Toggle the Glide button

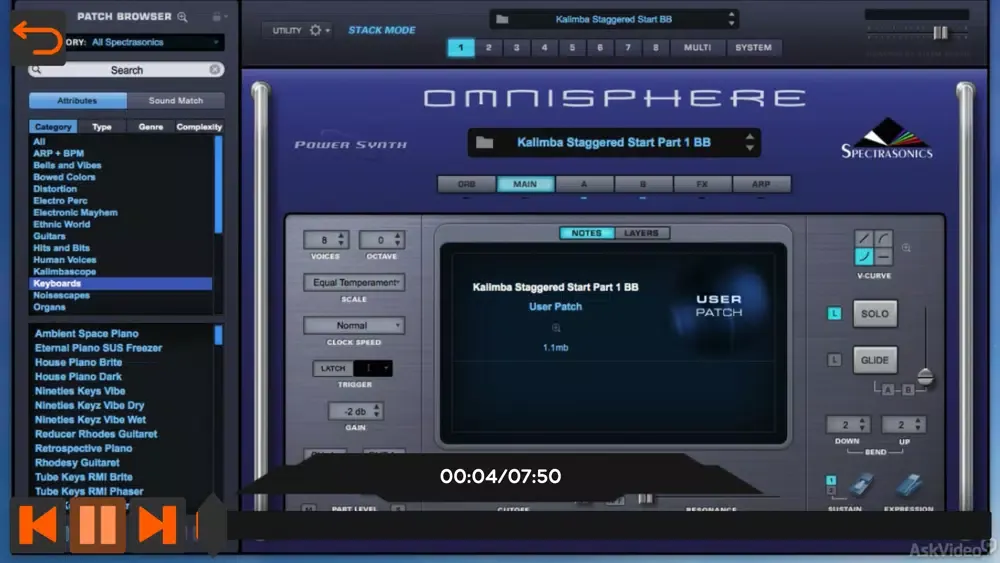(x=875, y=360)
